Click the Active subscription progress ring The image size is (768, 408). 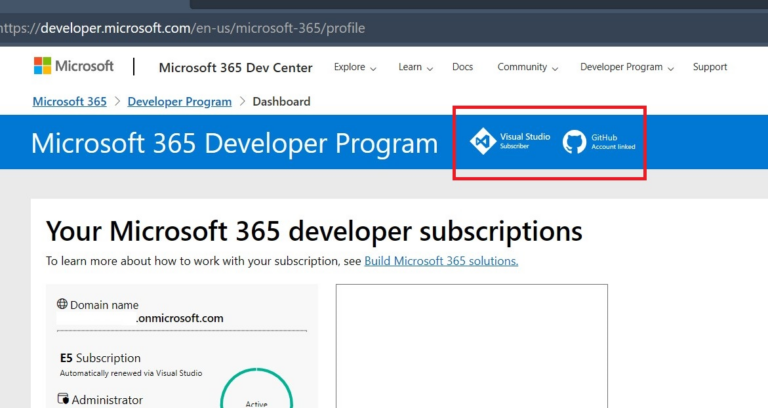(257, 388)
